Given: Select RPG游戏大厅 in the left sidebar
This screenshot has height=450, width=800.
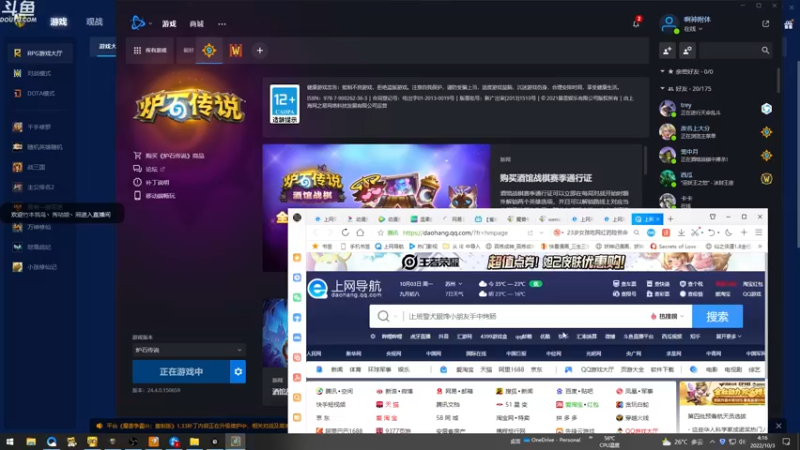Looking at the screenshot, I should coord(40,53).
